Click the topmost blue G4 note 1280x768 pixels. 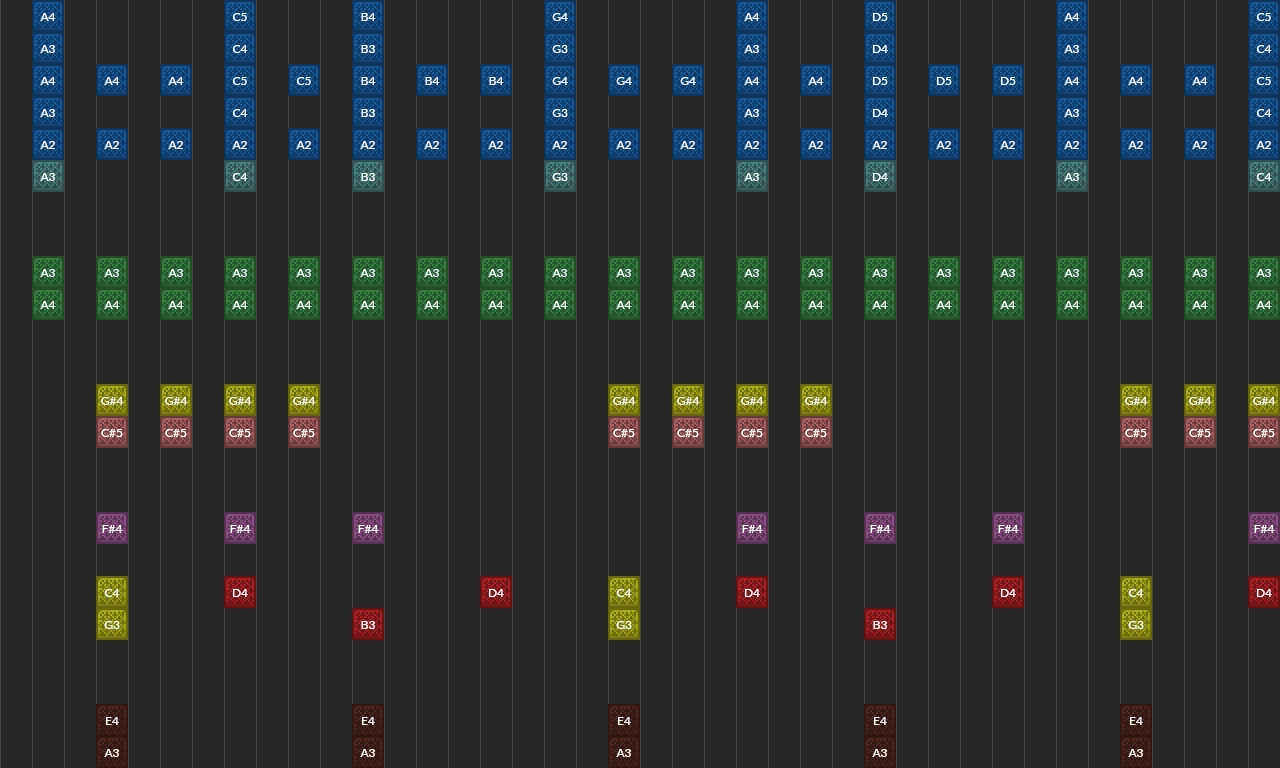coord(560,17)
